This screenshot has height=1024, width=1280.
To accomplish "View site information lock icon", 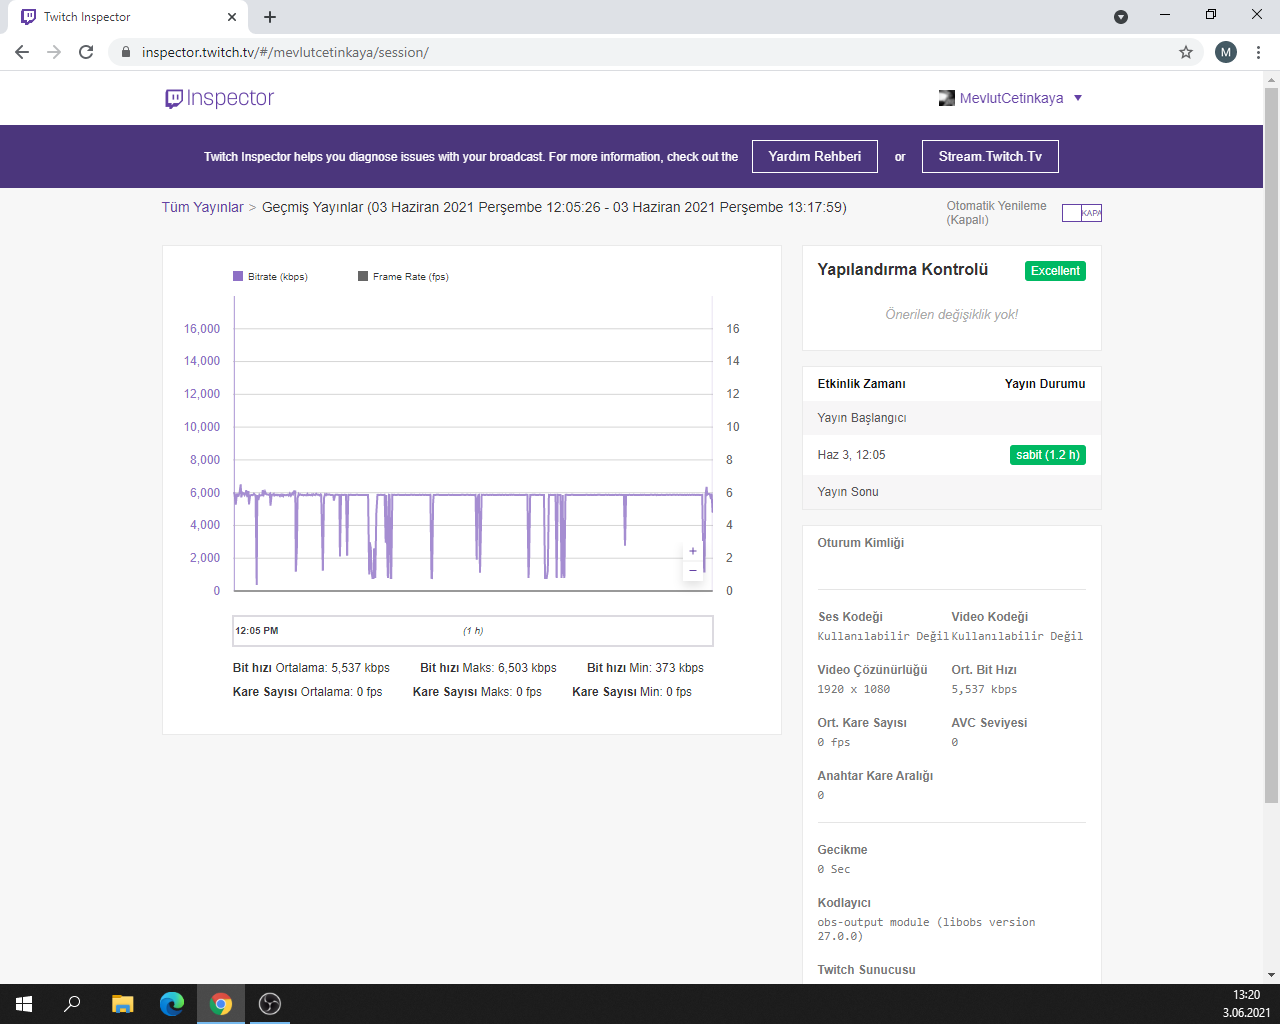I will [x=125, y=52].
